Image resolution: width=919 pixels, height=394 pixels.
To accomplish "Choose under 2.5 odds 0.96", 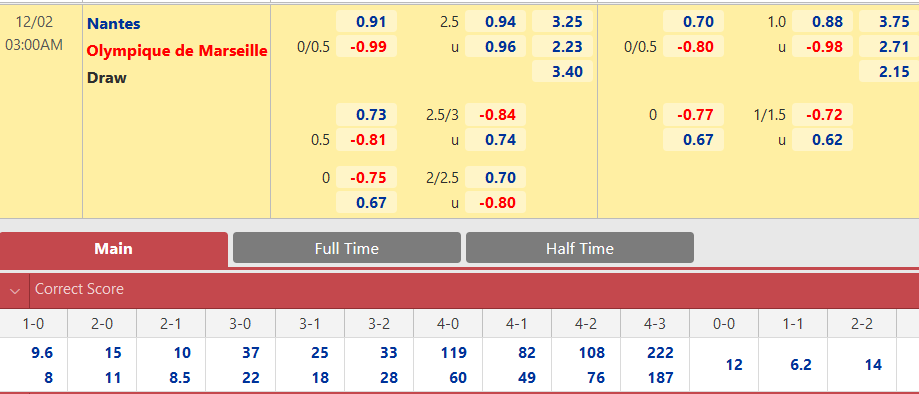I will pyautogui.click(x=496, y=47).
